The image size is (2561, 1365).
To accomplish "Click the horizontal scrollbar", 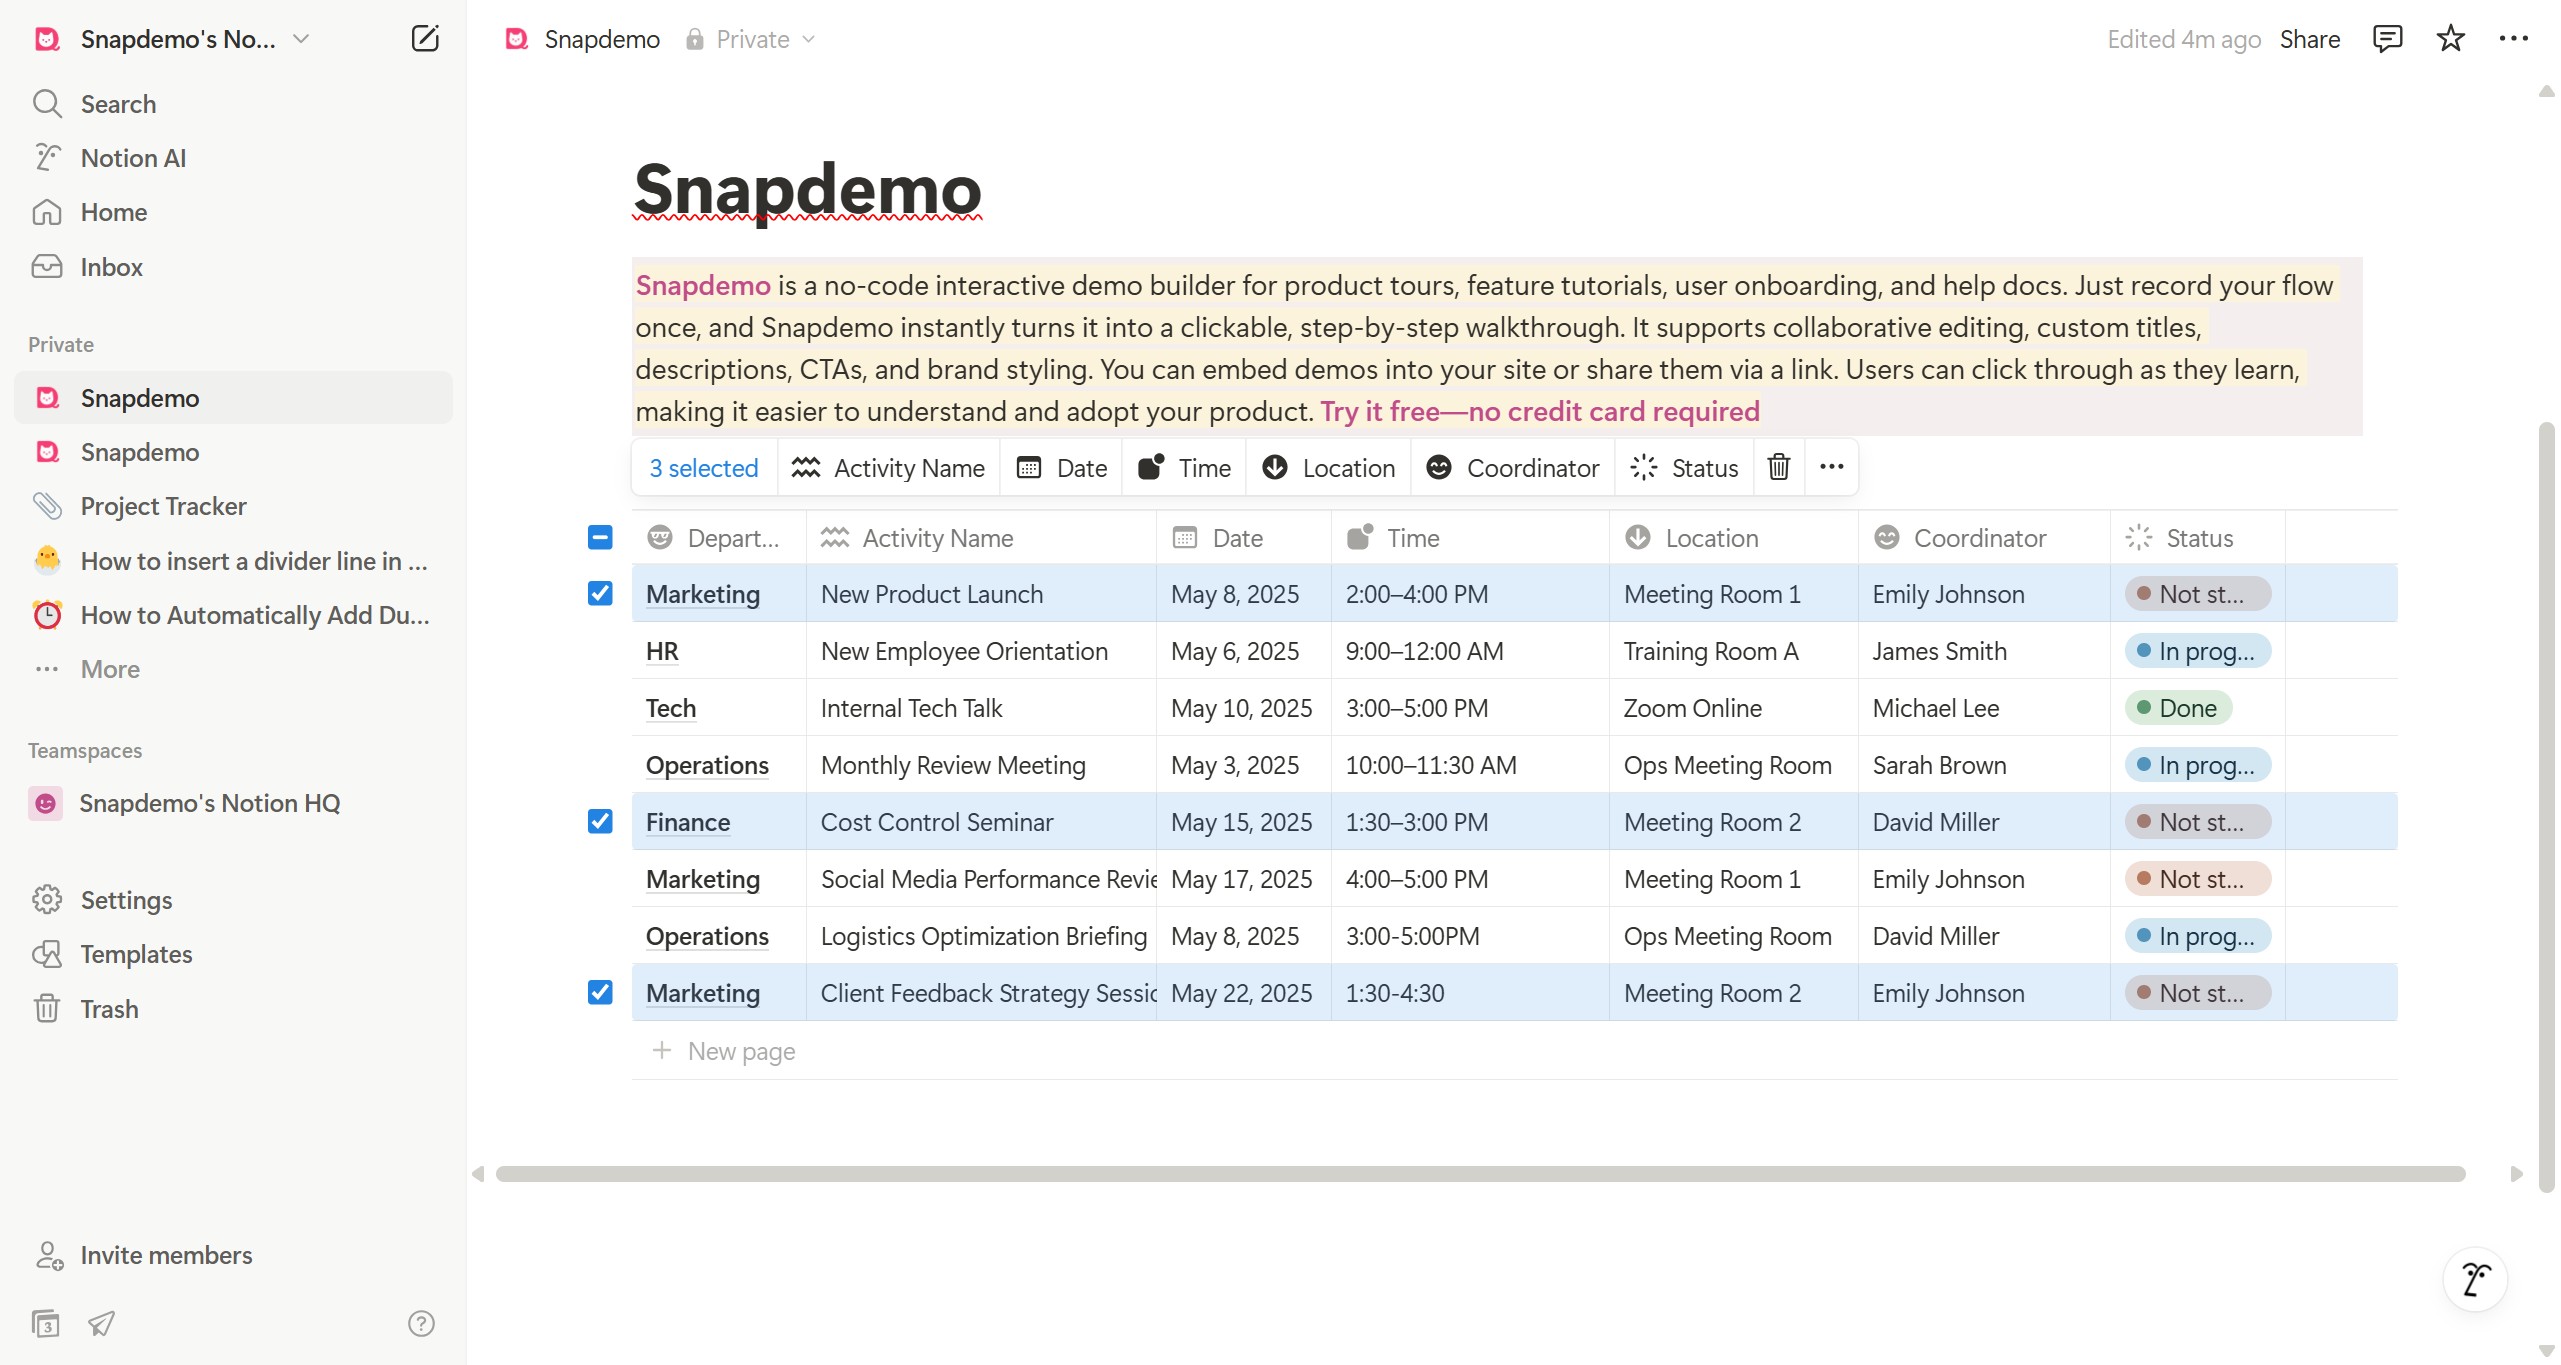I will (1480, 1173).
